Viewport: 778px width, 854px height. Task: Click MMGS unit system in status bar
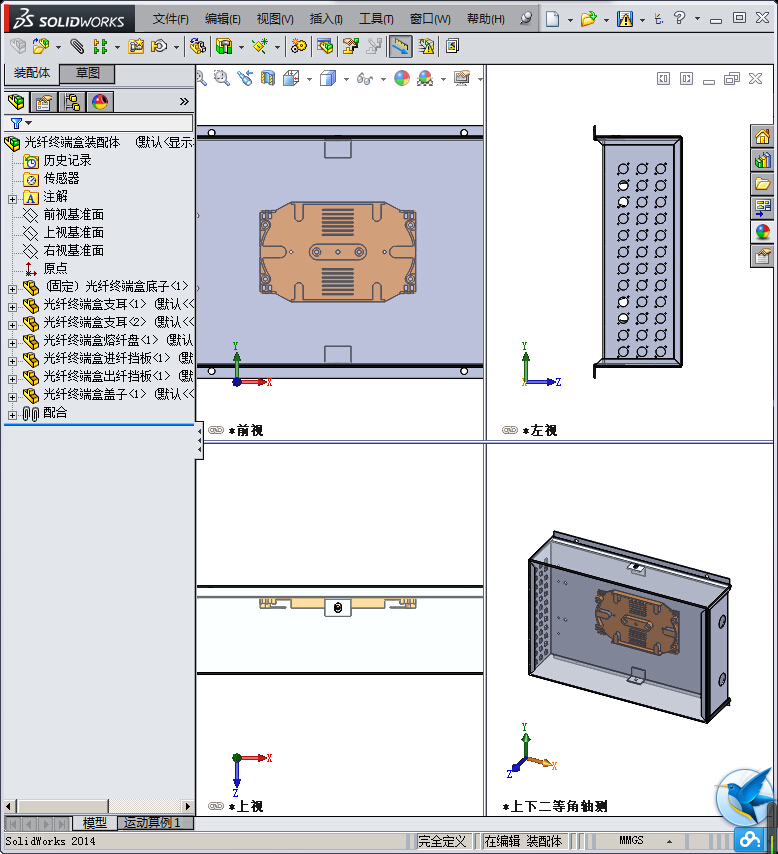point(631,841)
